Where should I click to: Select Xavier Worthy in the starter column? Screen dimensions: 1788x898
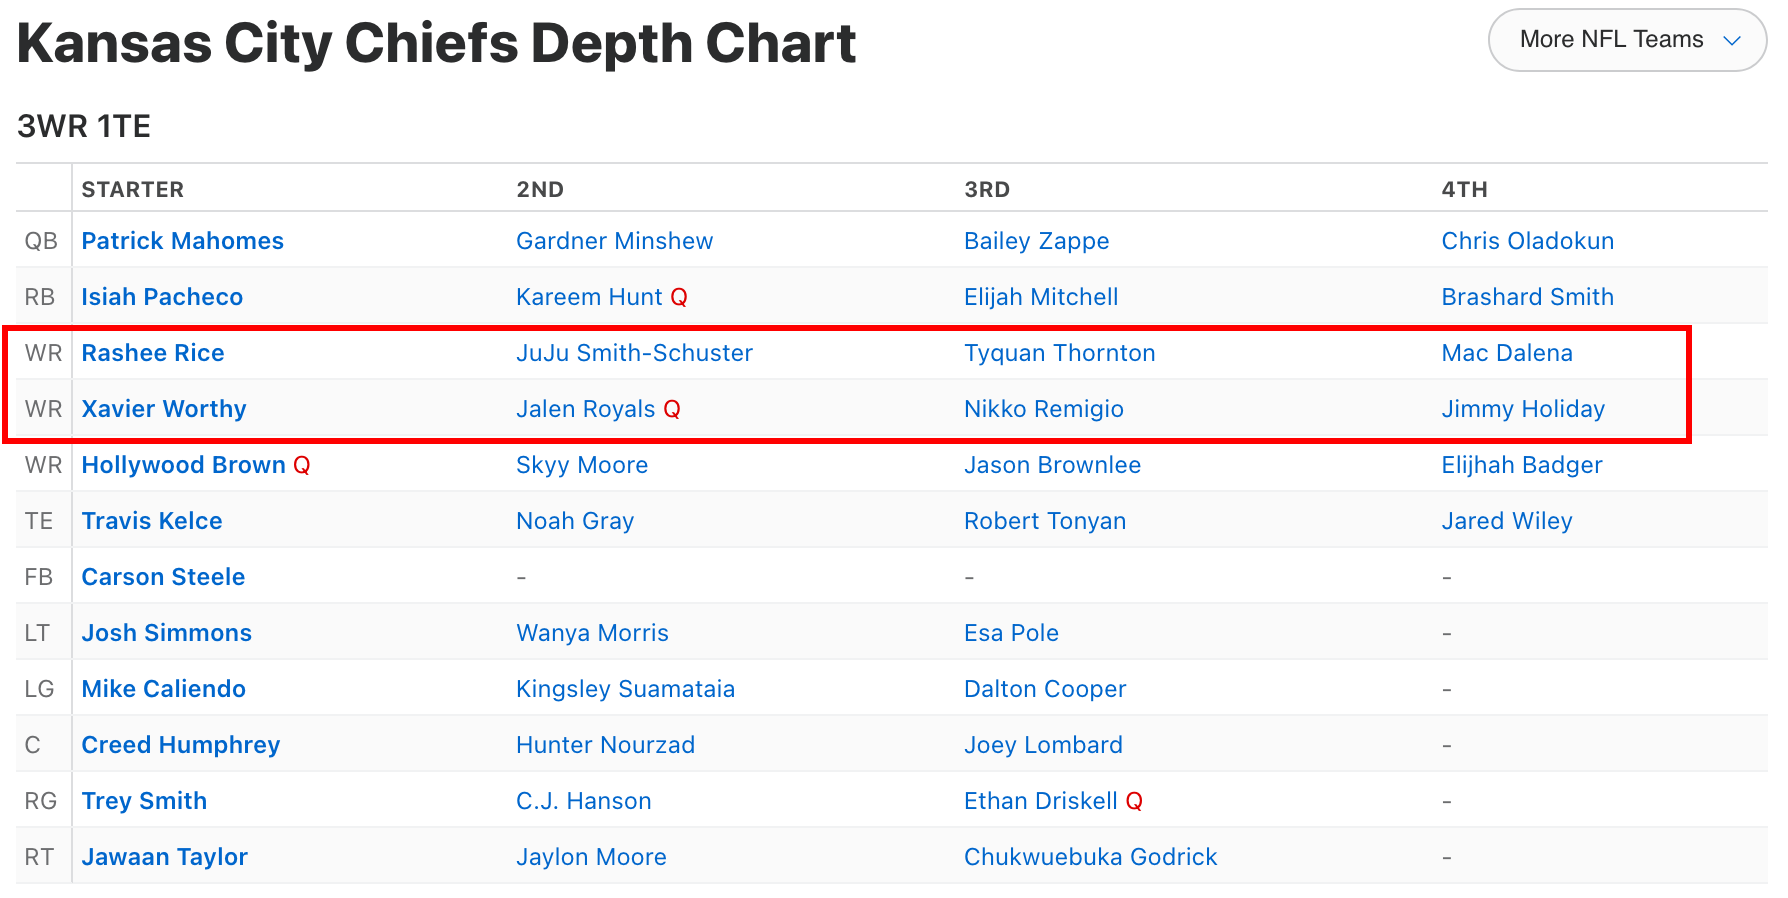coord(164,409)
